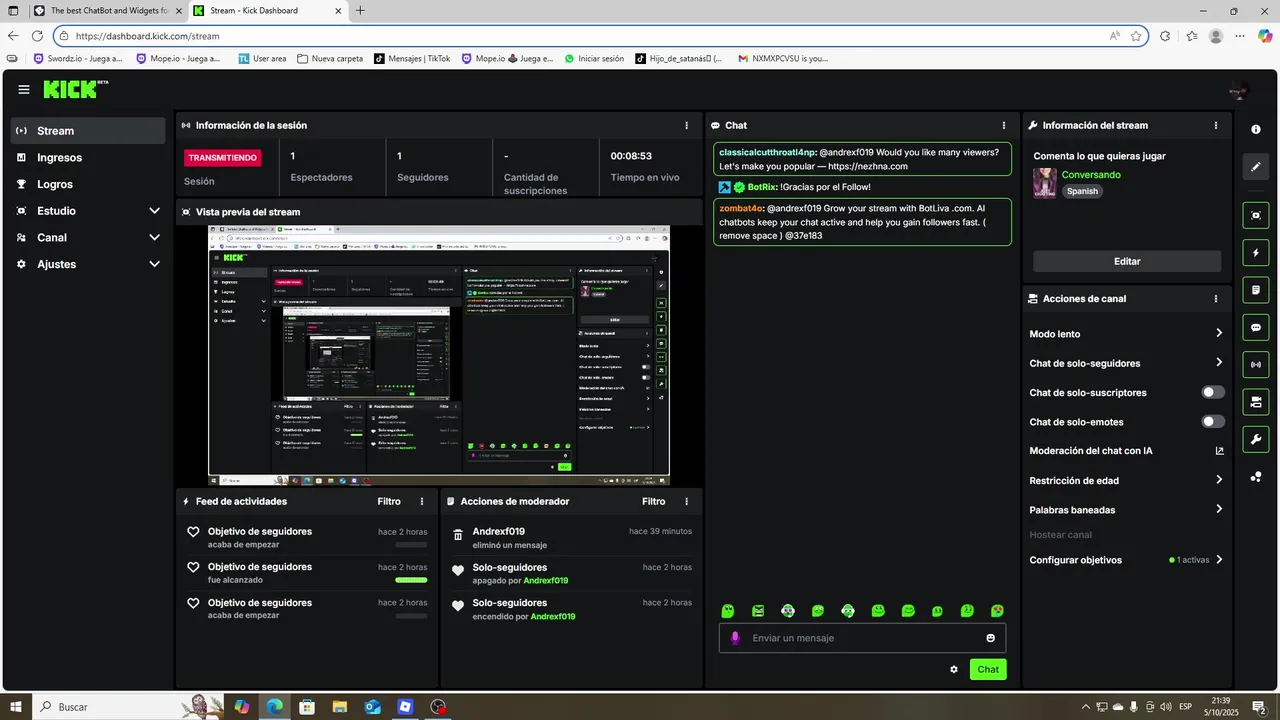
Task: Select Stream in left sidebar
Action: 88,131
